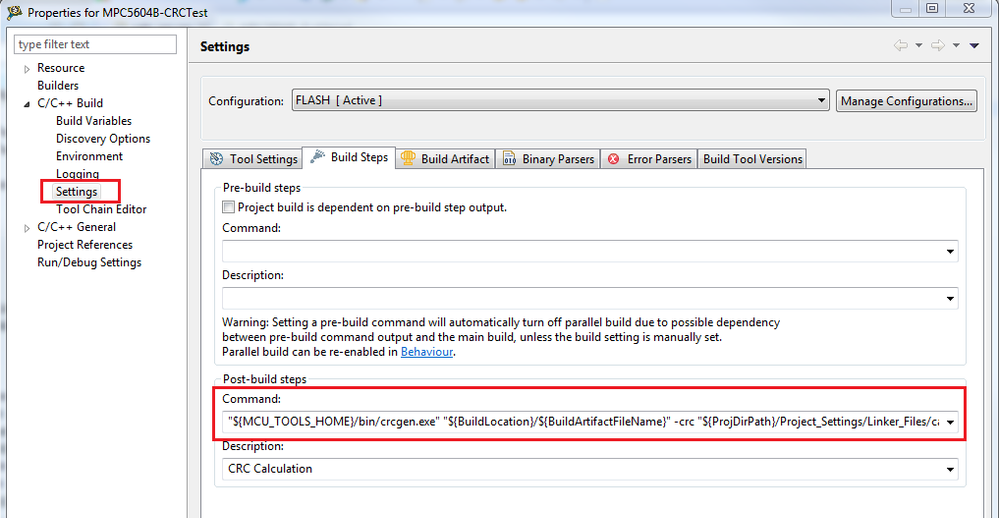Click the type filter text field

[x=95, y=44]
